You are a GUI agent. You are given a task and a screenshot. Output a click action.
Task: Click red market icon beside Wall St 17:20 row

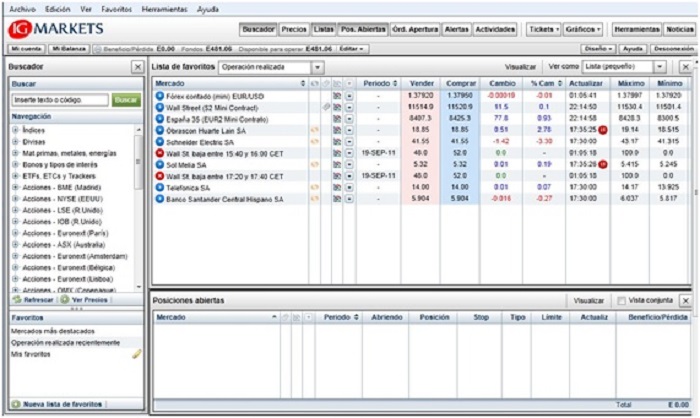click(159, 176)
